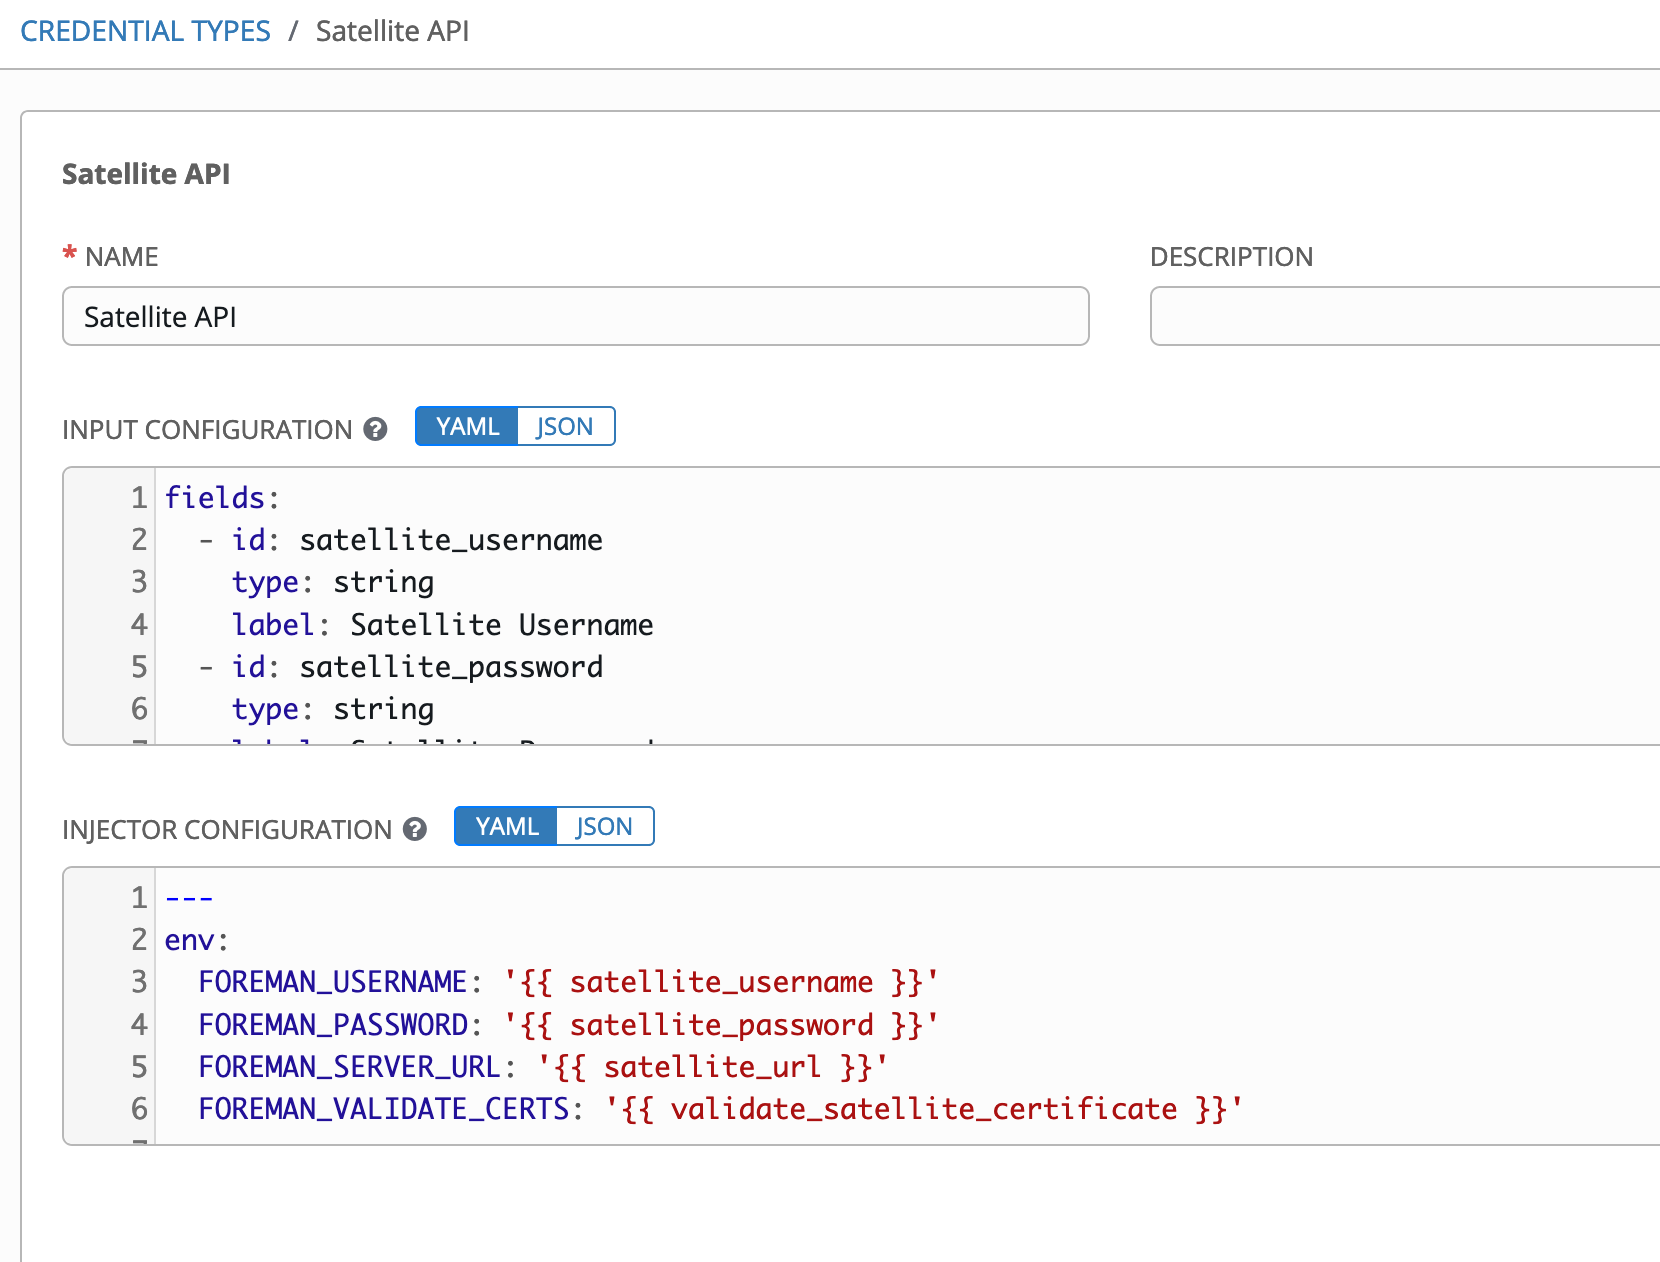Focus the Name input field
The width and height of the screenshot is (1660, 1262).
pyautogui.click(x=575, y=317)
